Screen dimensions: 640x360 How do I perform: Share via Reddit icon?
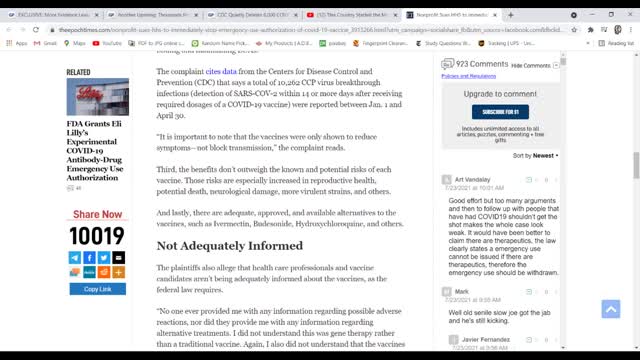point(104,272)
